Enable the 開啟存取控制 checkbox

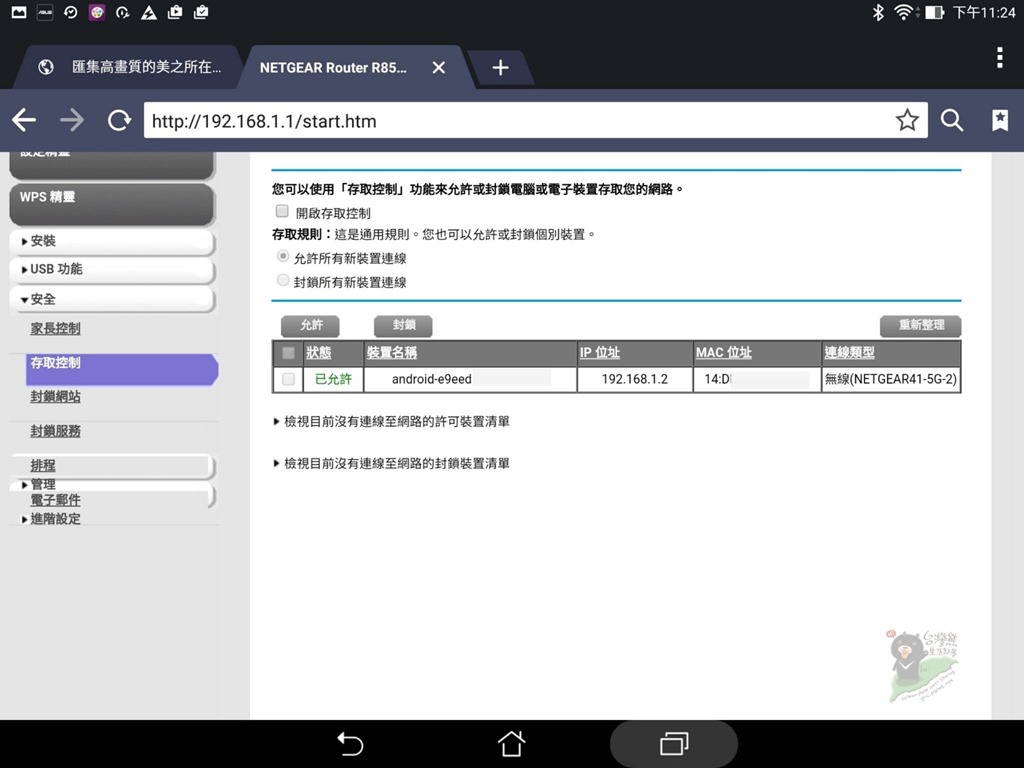tap(282, 211)
